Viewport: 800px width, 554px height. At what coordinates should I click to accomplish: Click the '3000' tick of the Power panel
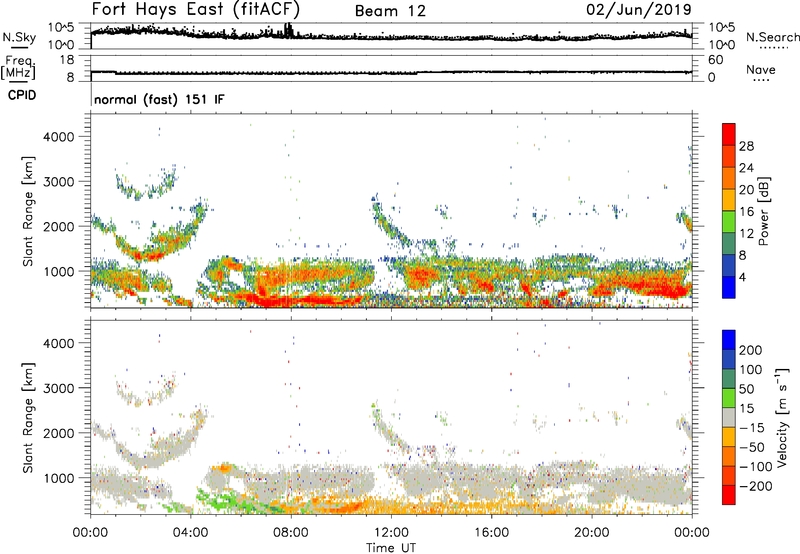(x=59, y=182)
